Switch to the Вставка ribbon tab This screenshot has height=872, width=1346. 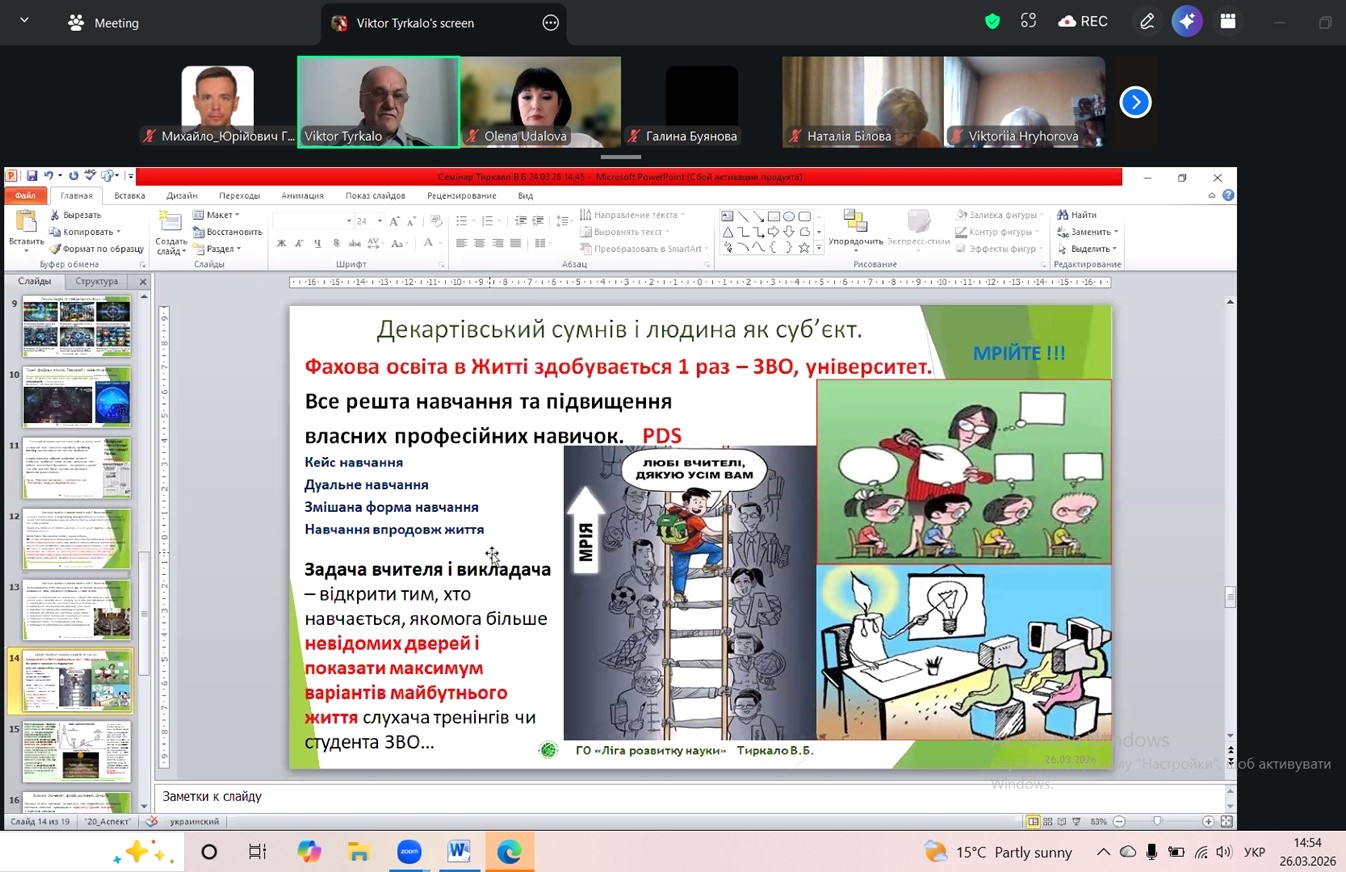click(x=129, y=196)
